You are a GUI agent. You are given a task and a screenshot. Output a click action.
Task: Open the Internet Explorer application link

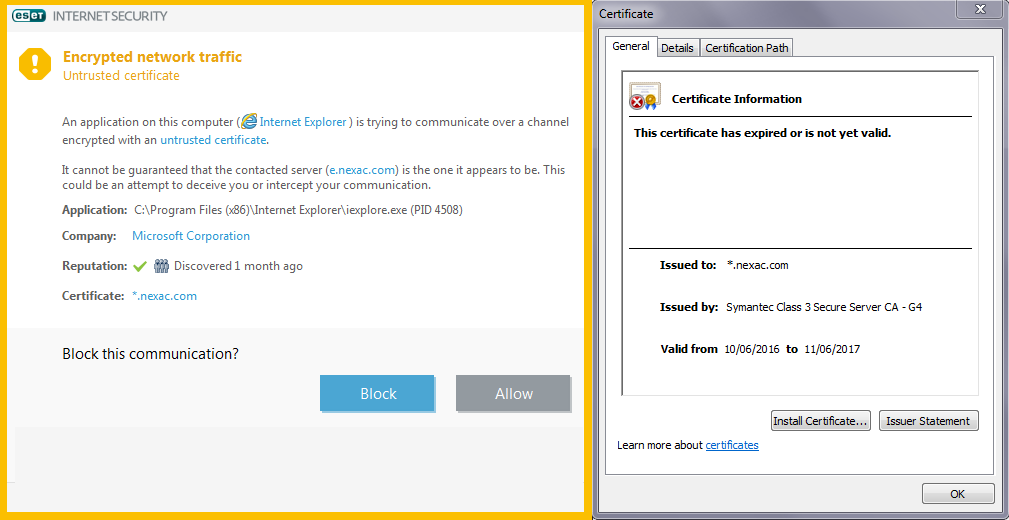(x=303, y=122)
